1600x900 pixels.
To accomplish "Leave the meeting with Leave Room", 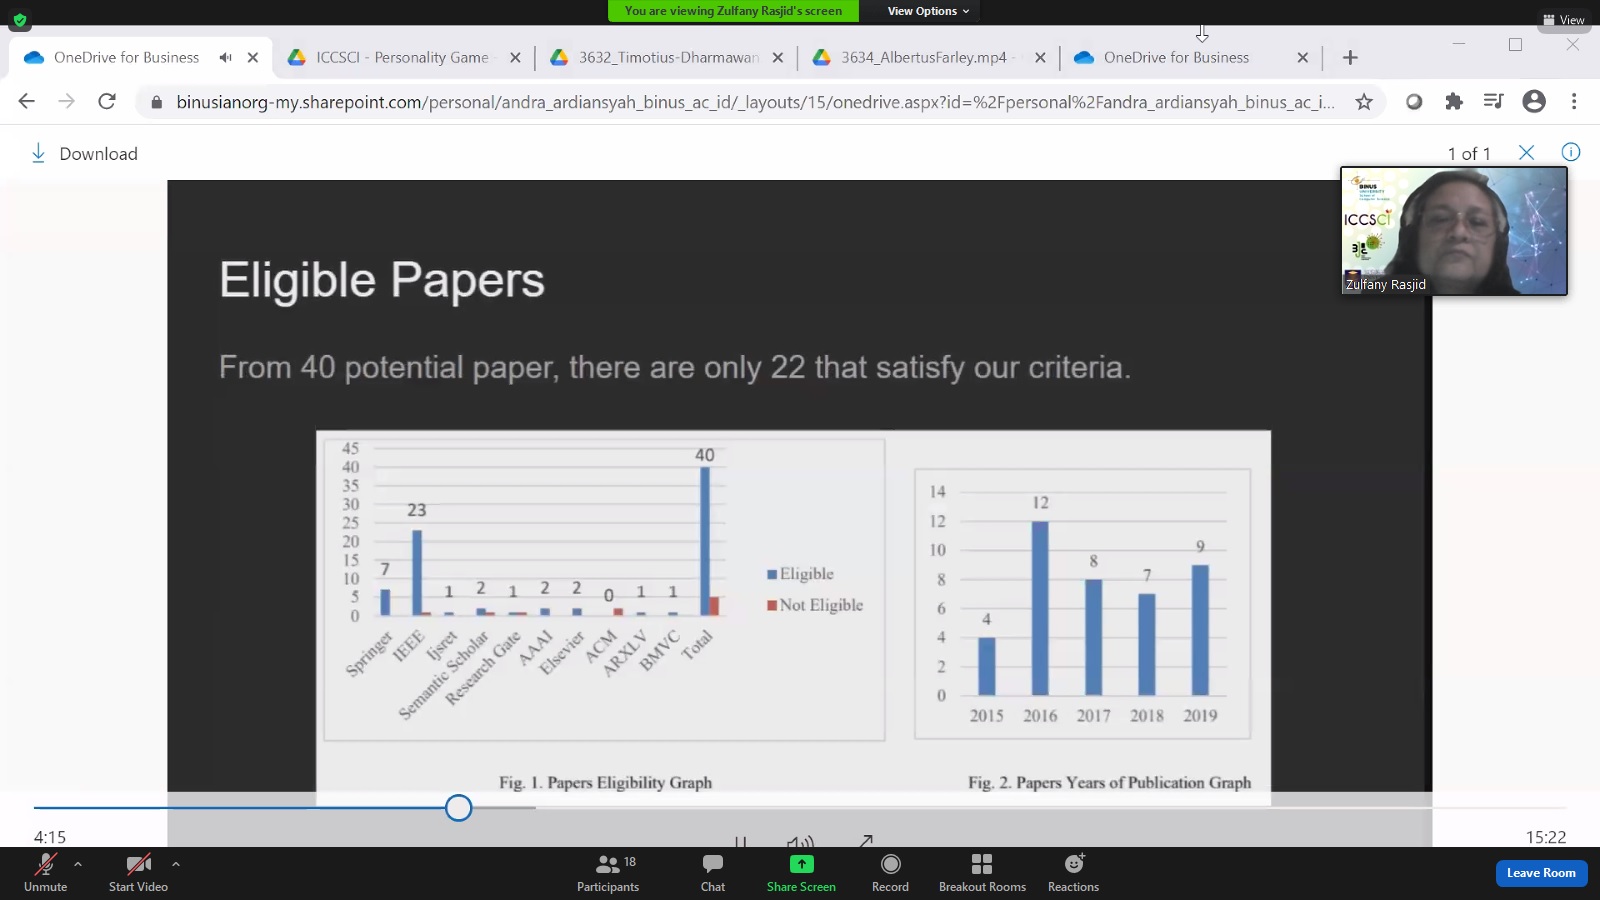I will [x=1541, y=873].
